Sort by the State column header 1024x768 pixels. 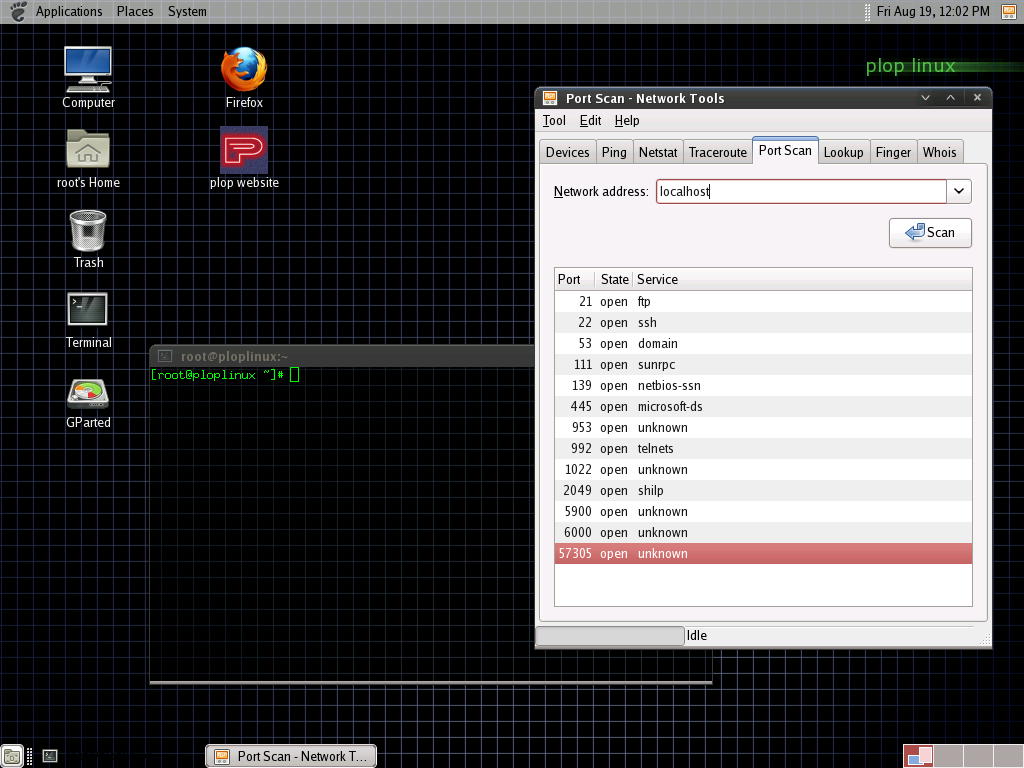(614, 279)
